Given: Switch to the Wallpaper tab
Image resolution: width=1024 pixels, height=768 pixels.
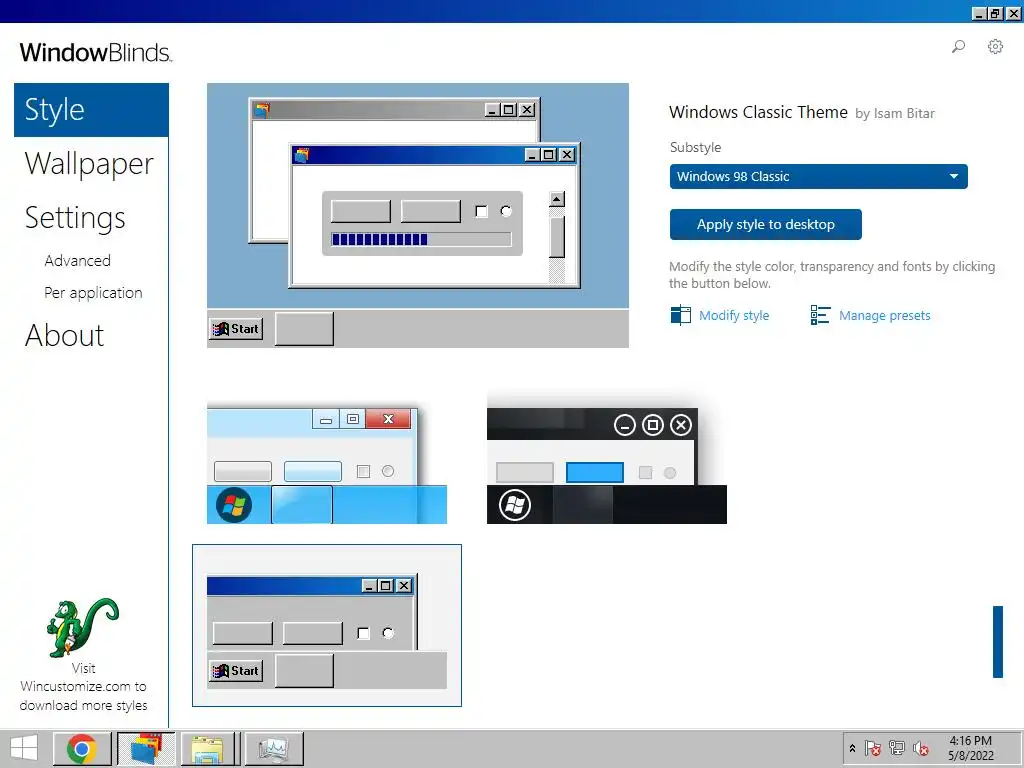Looking at the screenshot, I should pos(89,163).
